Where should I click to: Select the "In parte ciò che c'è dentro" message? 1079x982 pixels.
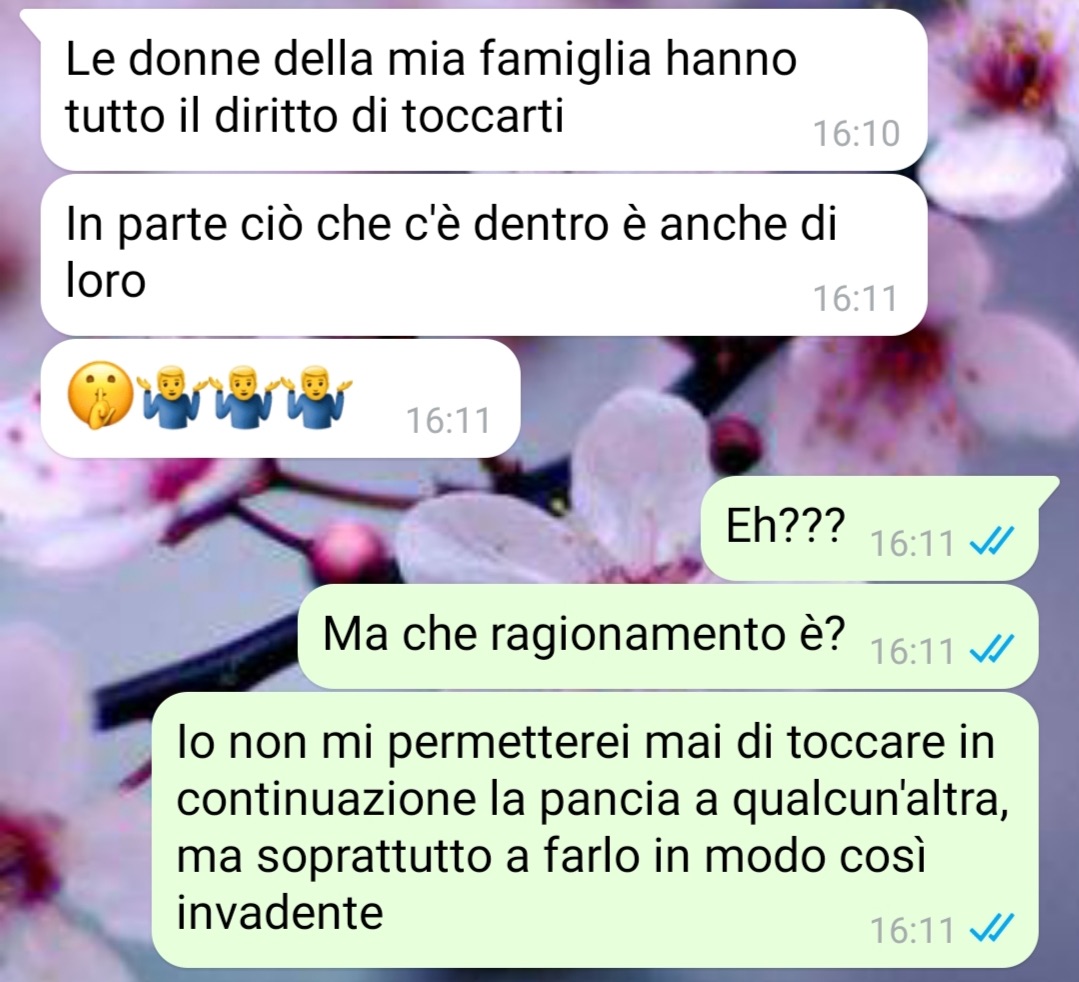coord(484,255)
